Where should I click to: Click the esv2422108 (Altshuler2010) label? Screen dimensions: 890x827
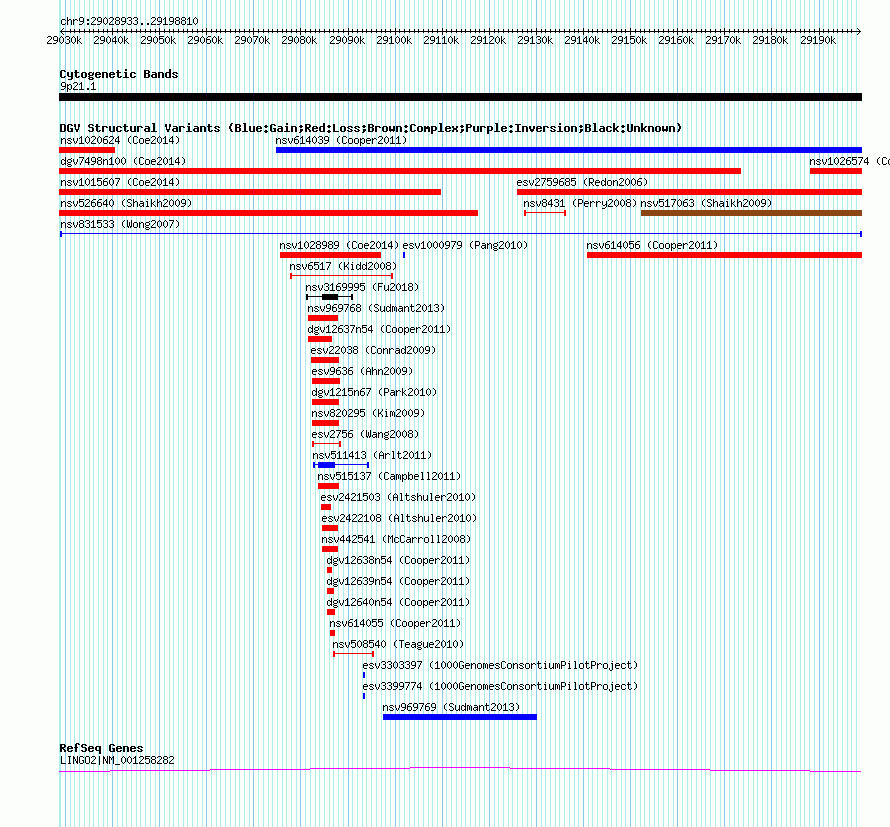click(x=399, y=518)
